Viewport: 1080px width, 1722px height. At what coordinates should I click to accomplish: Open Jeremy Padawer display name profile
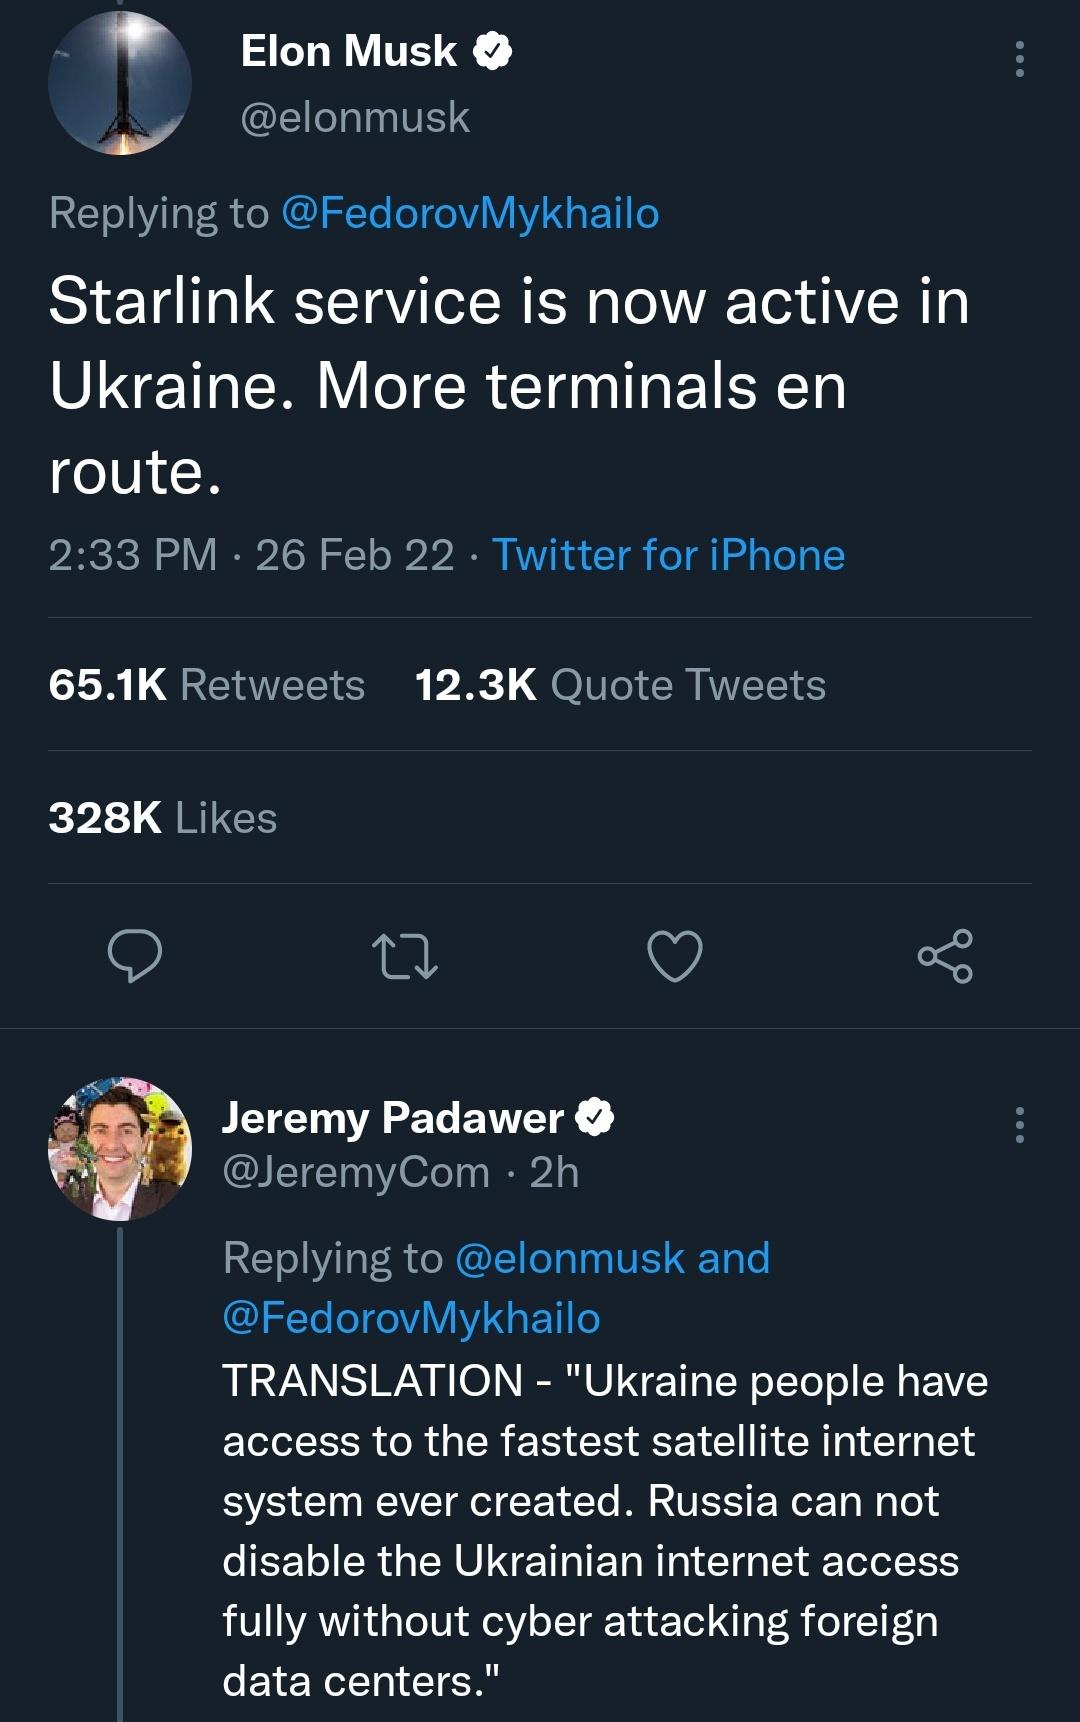393,1117
